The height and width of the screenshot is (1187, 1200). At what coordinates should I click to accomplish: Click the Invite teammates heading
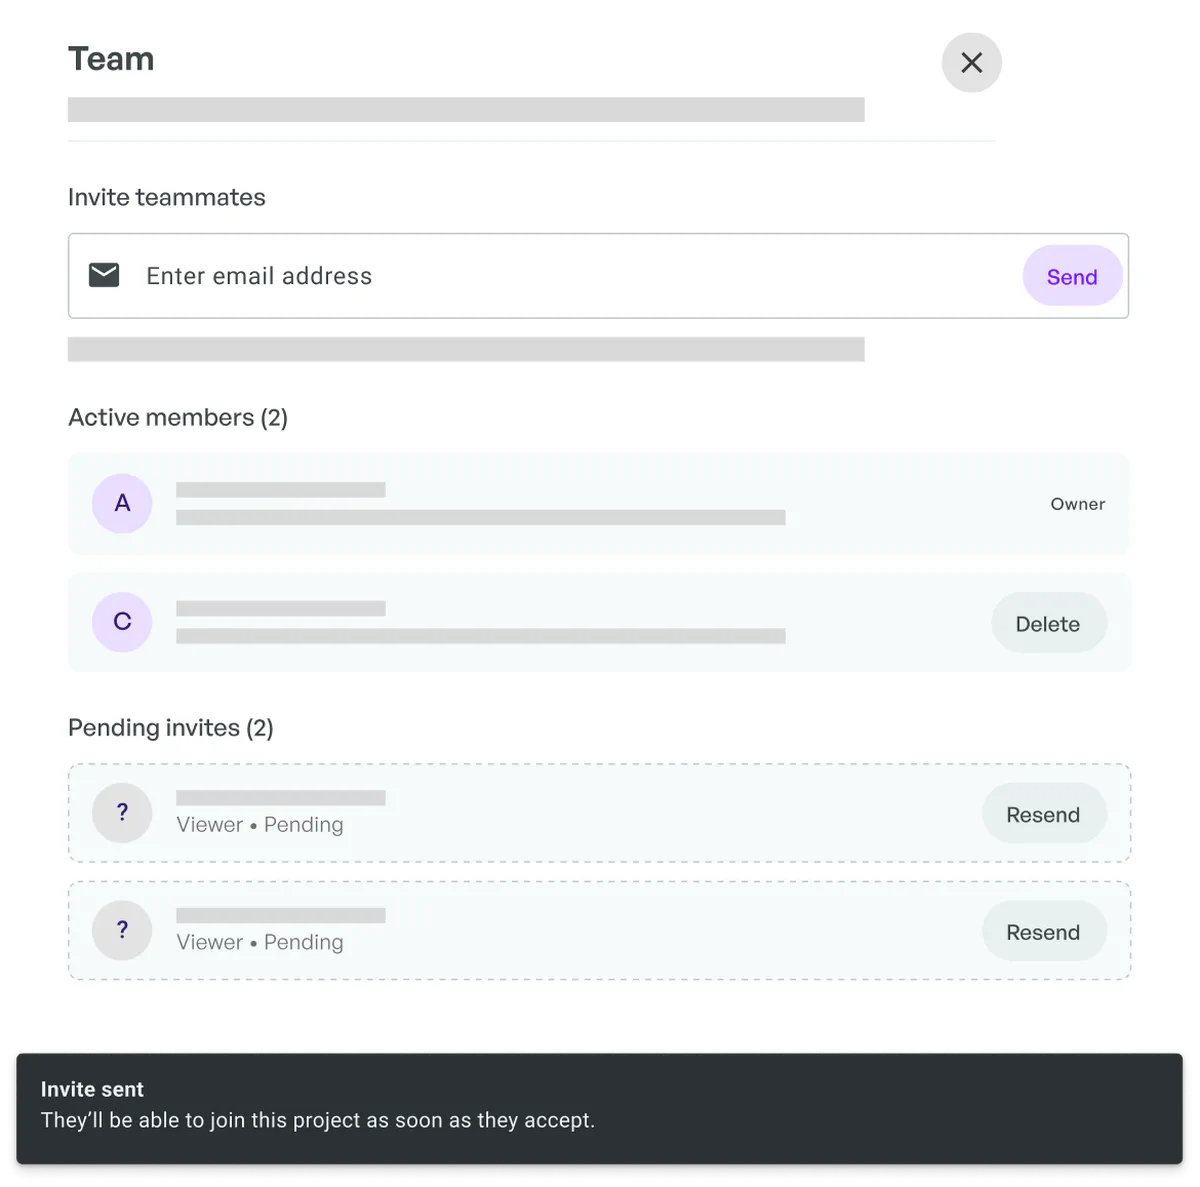pyautogui.click(x=166, y=197)
